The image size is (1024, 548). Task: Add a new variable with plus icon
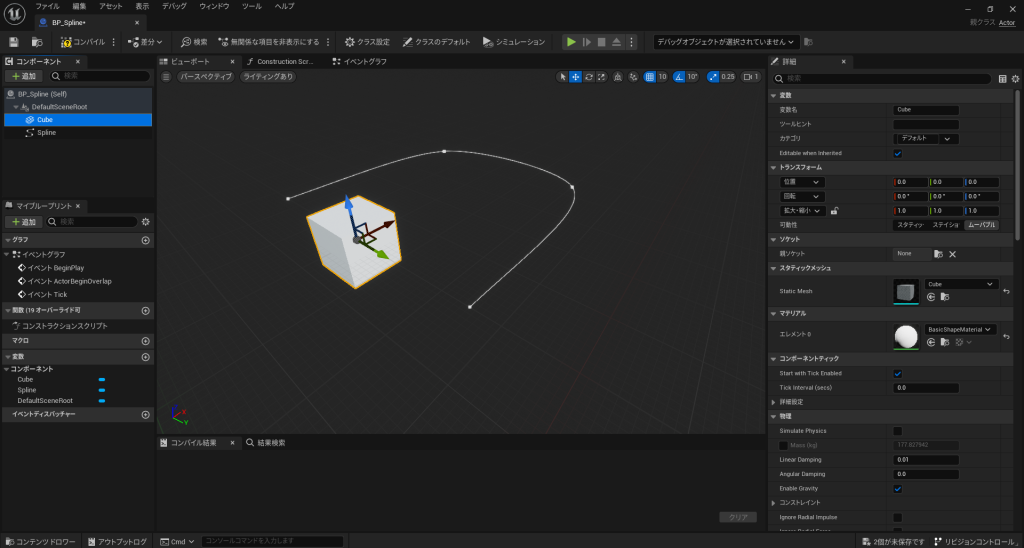(146, 356)
